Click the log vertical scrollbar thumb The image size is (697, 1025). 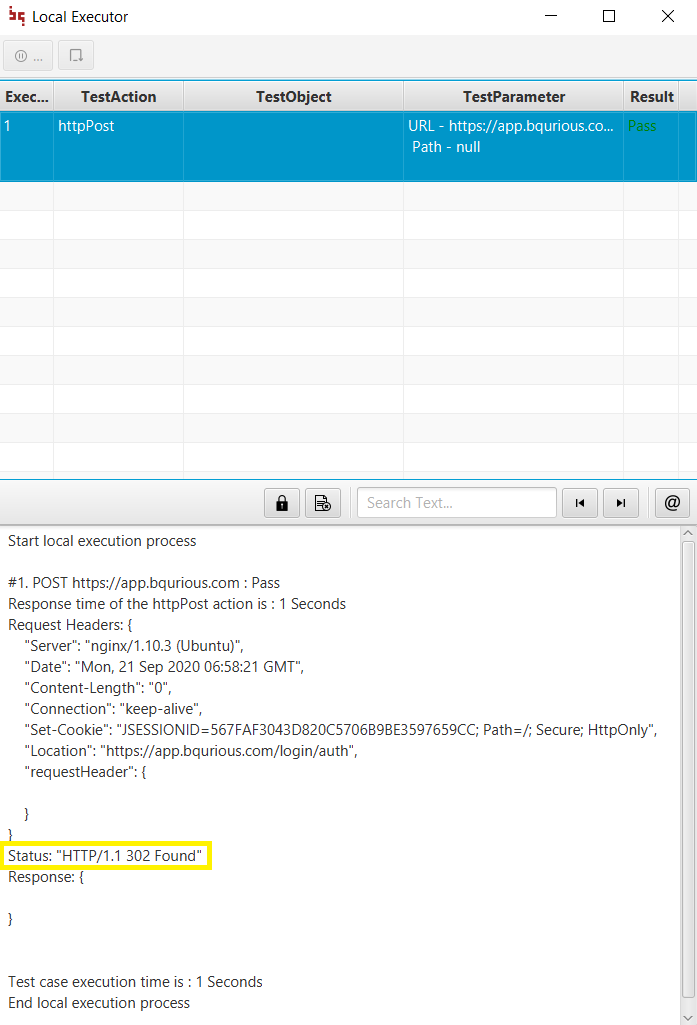coord(688,769)
